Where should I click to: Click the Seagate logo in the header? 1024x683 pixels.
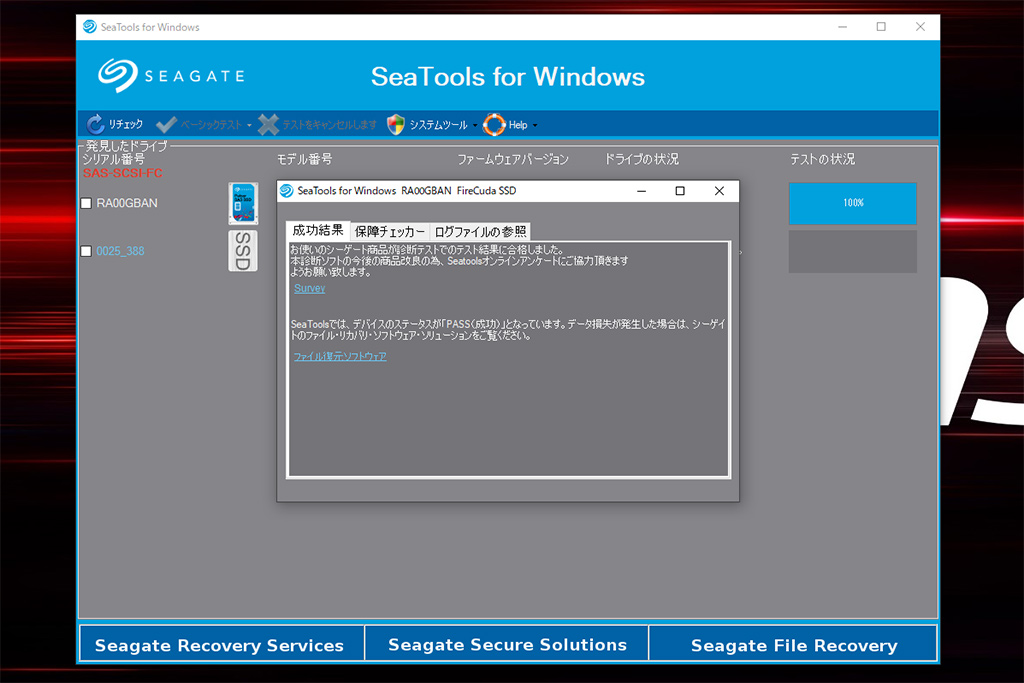pyautogui.click(x=172, y=76)
